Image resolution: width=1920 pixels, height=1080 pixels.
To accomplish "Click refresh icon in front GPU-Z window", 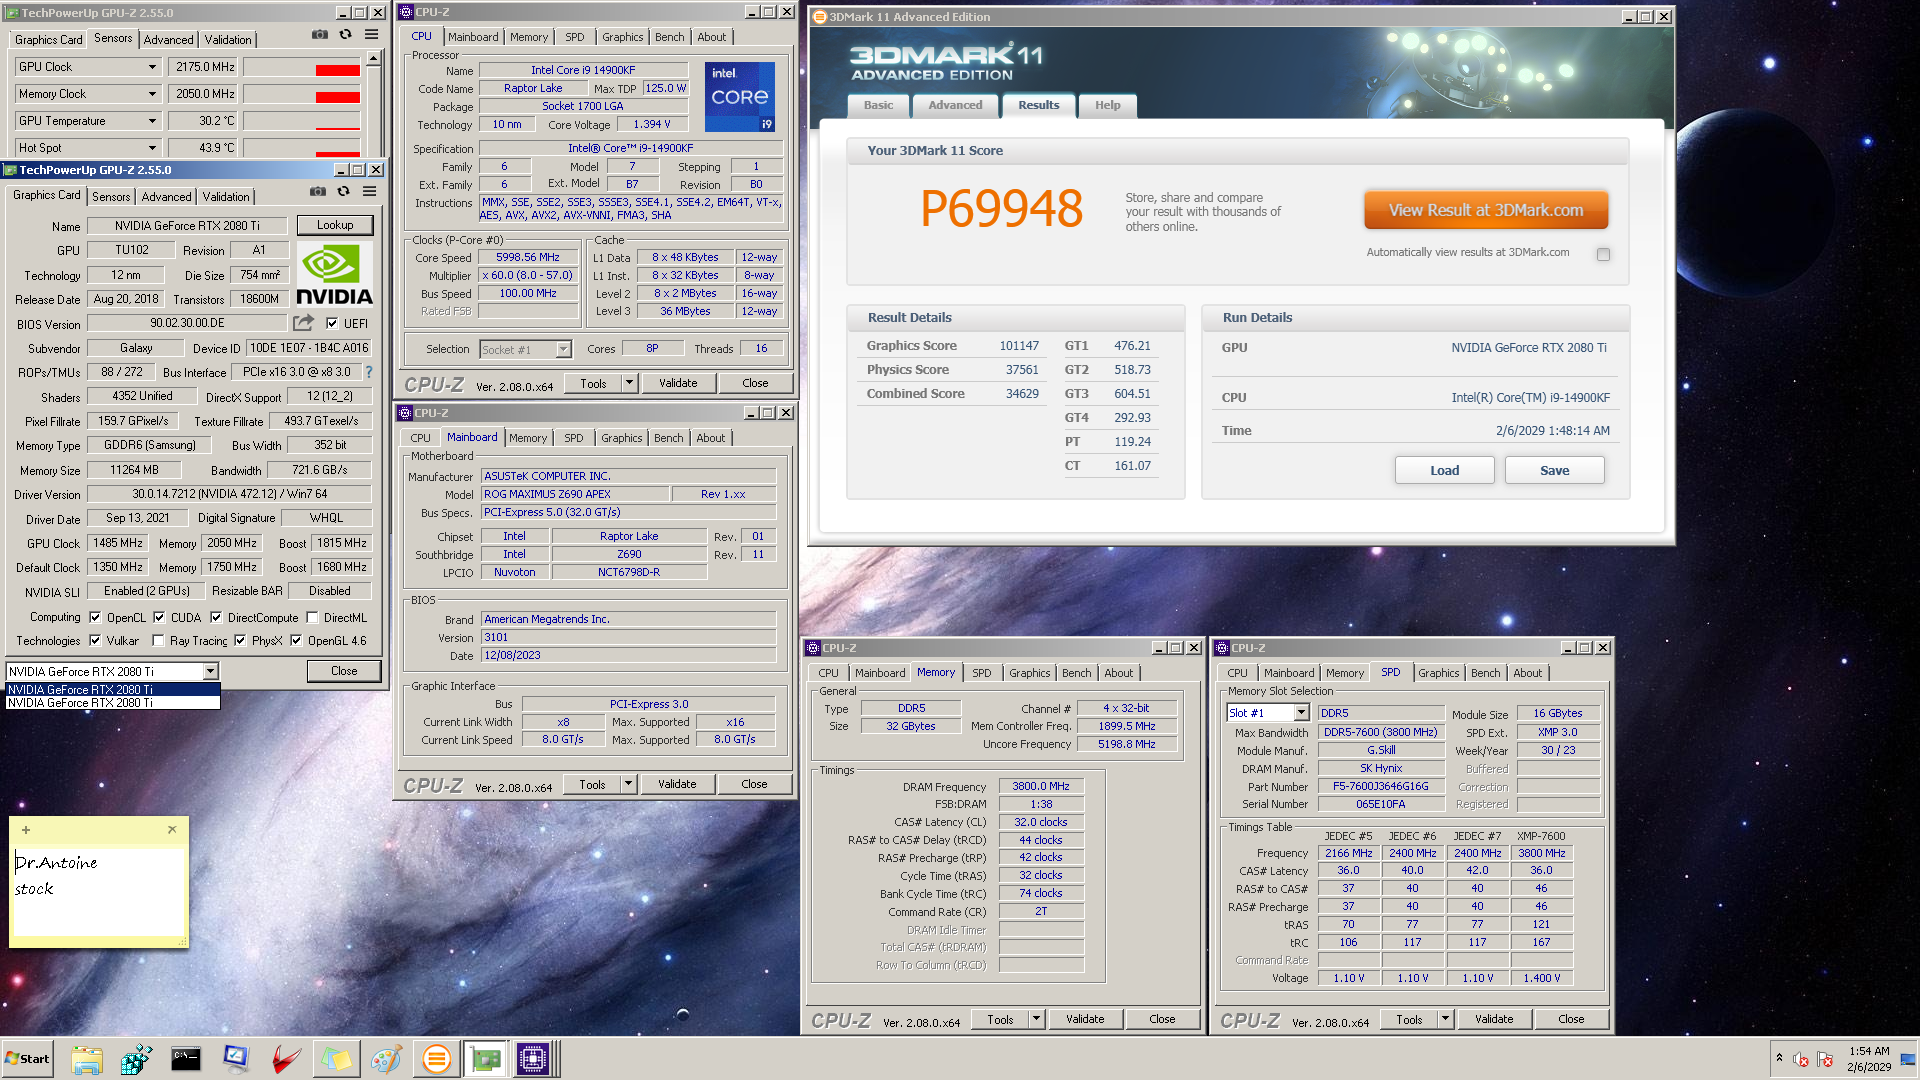I will point(343,191).
